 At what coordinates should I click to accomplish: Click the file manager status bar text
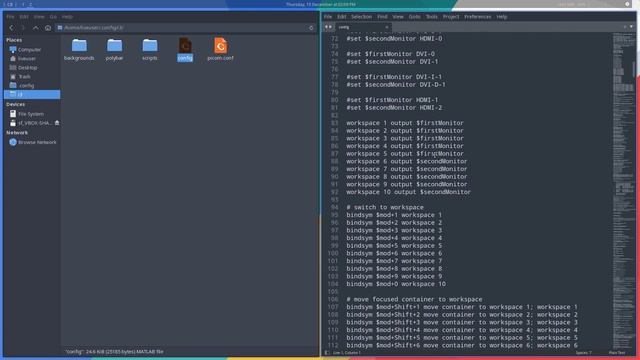[114, 351]
